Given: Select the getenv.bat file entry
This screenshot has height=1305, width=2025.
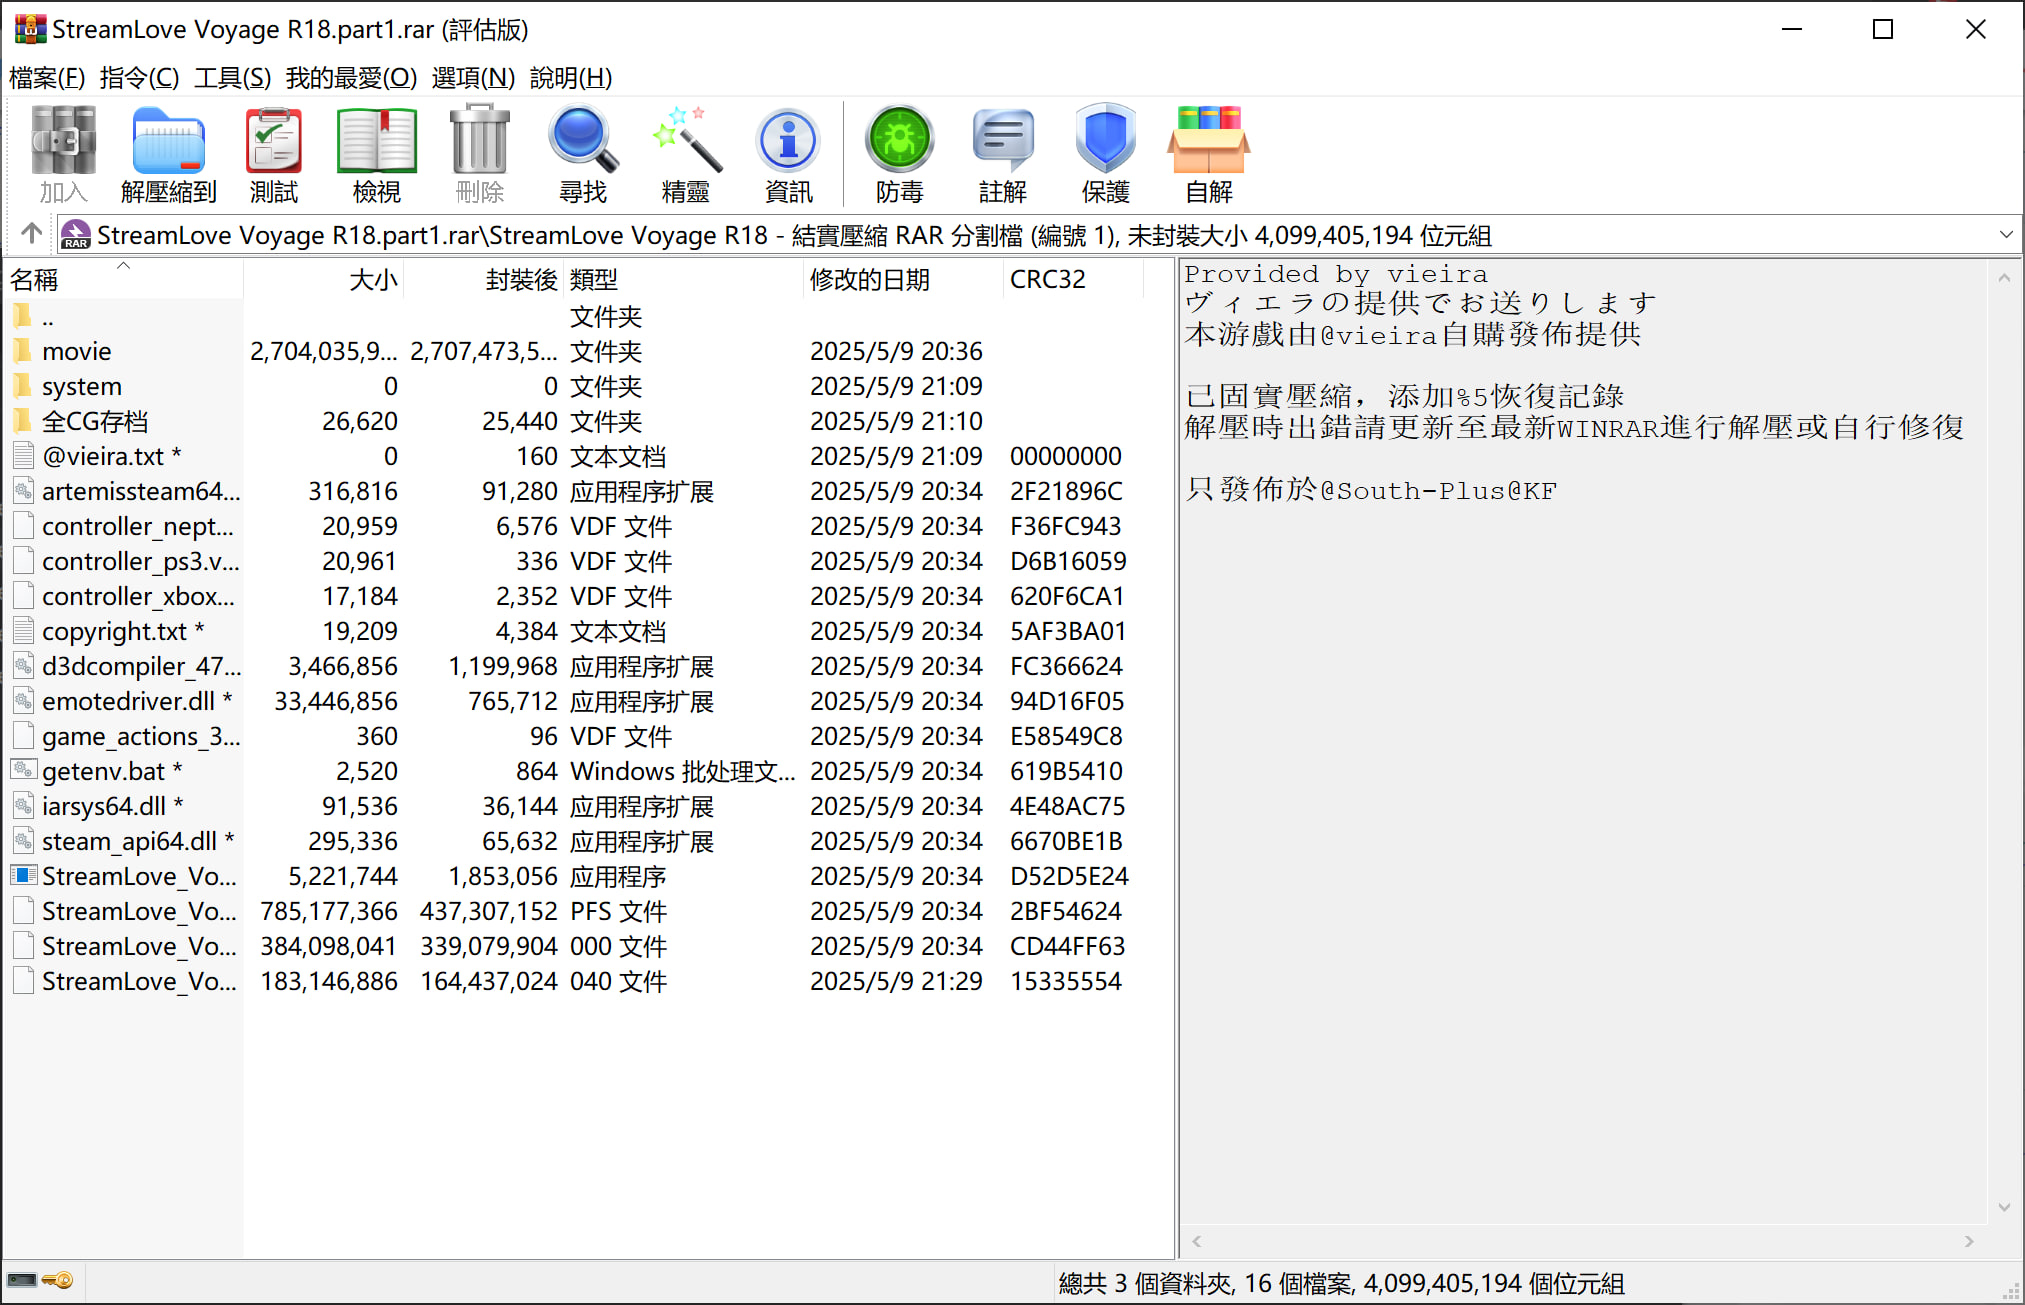Looking at the screenshot, I should 103,771.
